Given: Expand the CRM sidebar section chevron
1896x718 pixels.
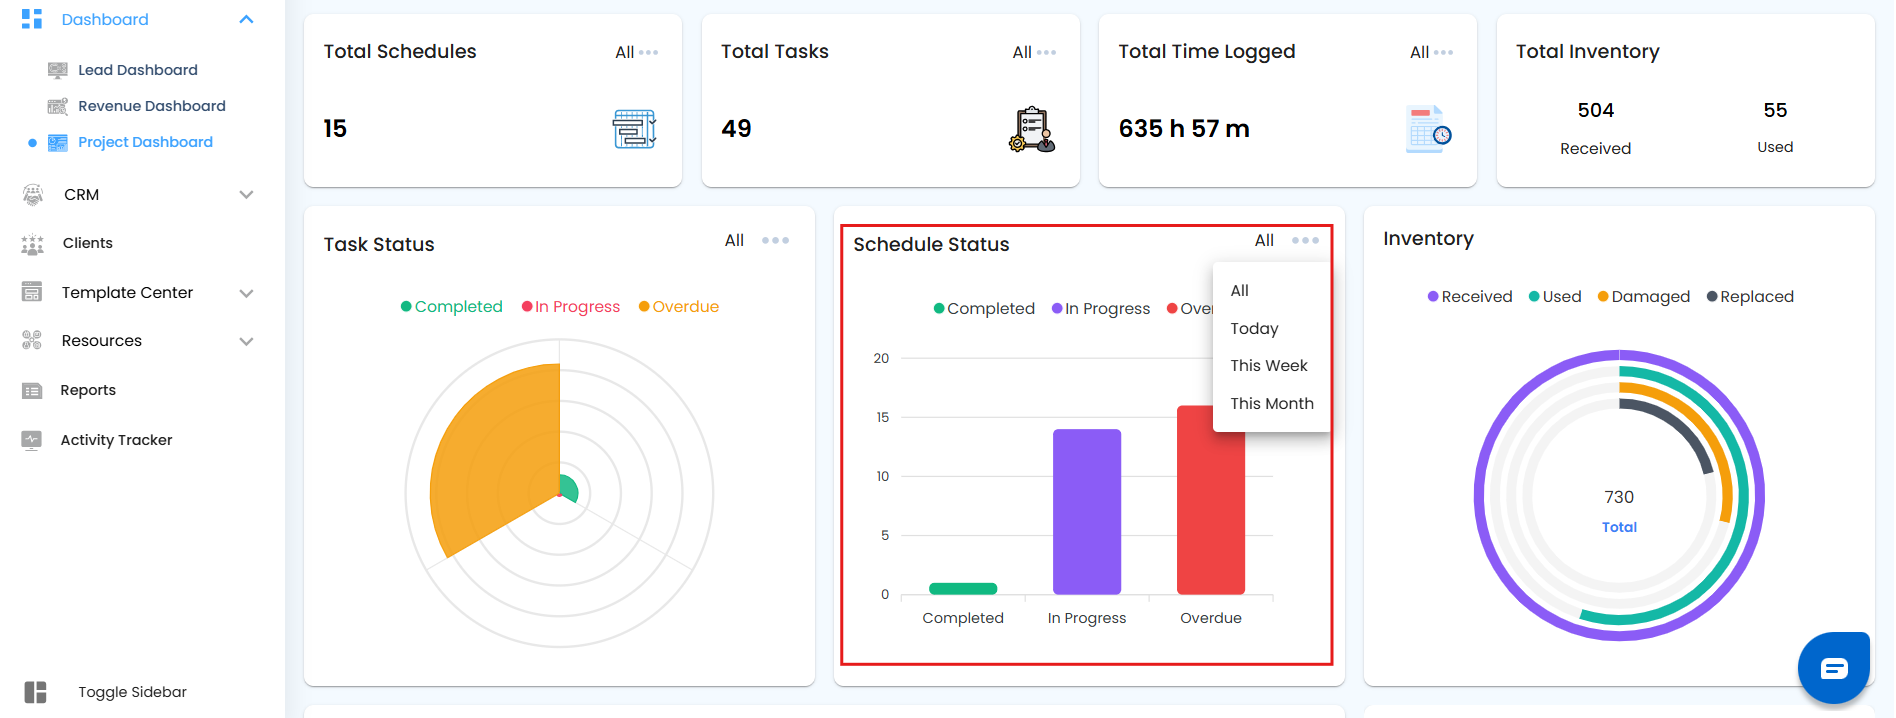Looking at the screenshot, I should 246,195.
